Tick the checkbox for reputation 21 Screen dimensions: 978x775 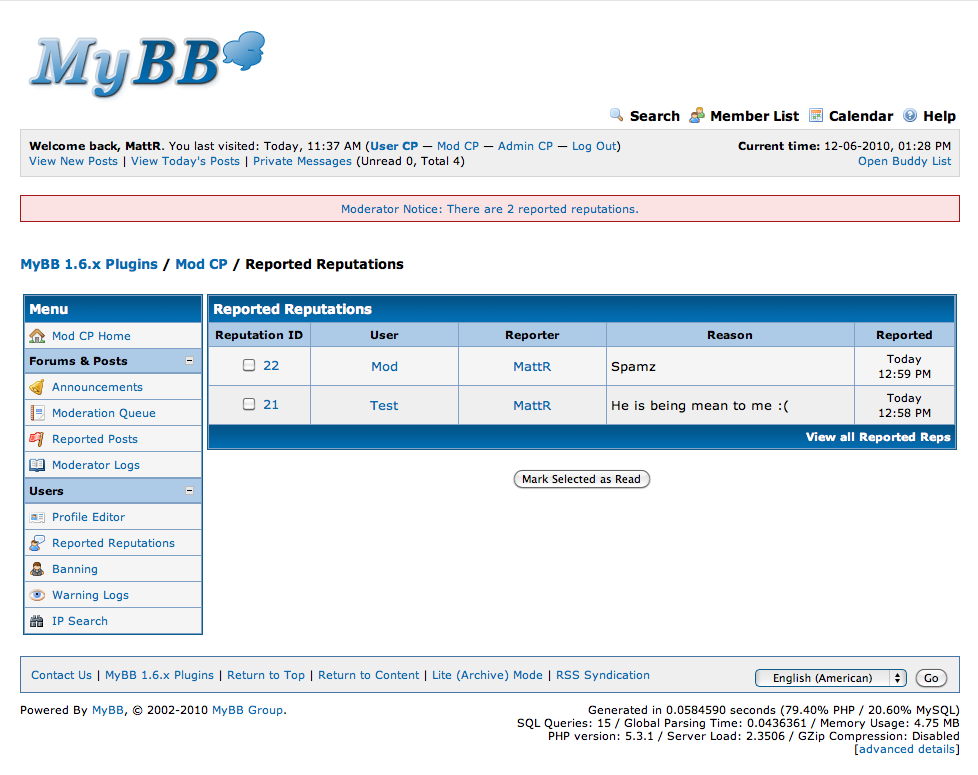[x=249, y=404]
